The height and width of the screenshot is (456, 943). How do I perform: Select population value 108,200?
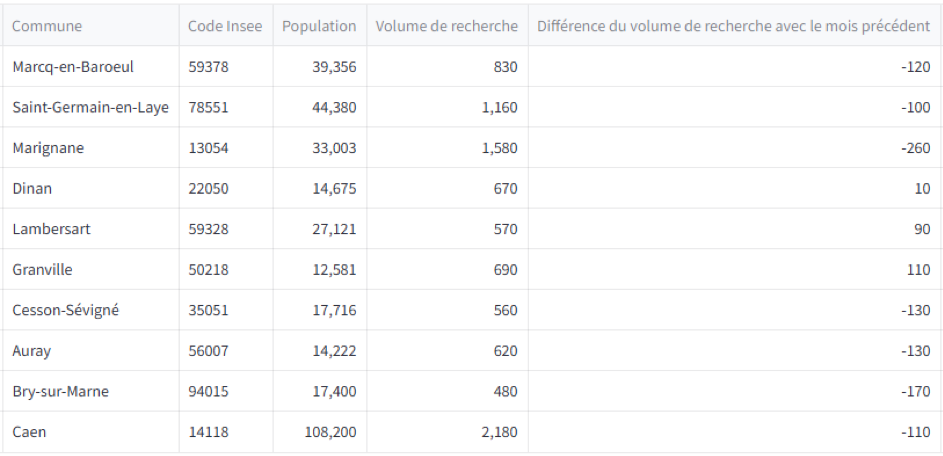point(330,432)
